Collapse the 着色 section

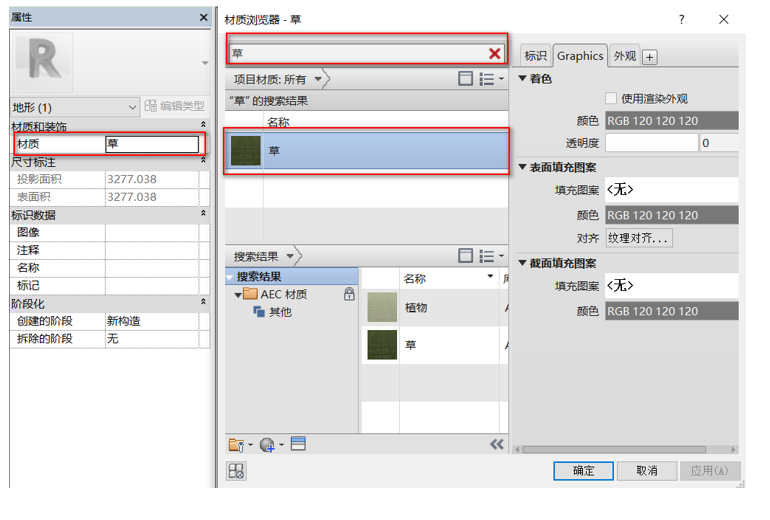[x=523, y=79]
